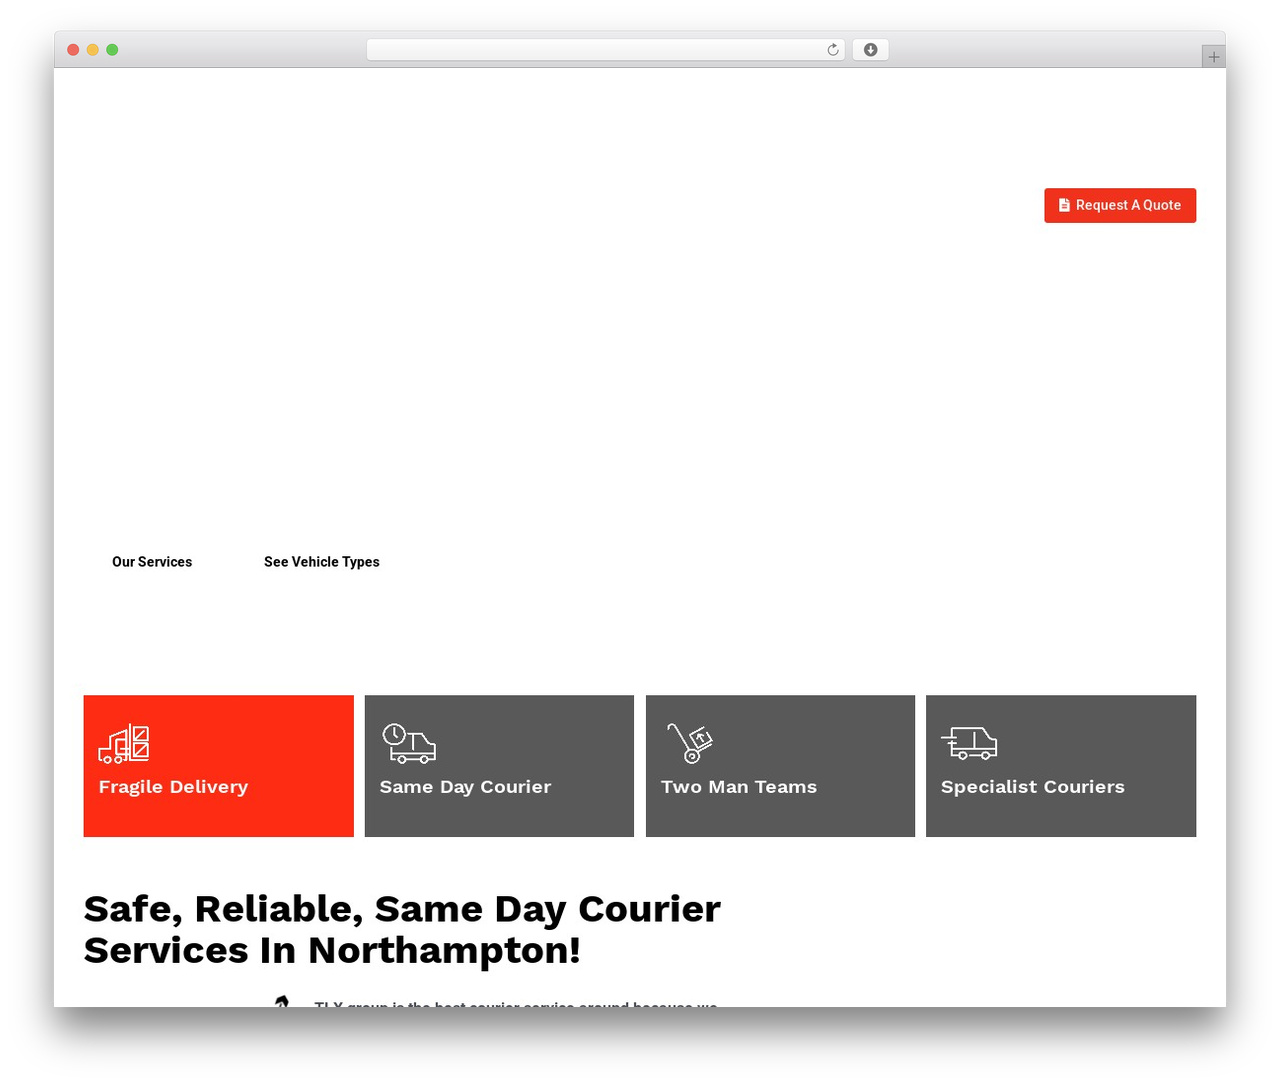The image size is (1280, 1084).
Task: Open the See Vehicle Types link
Action: [x=322, y=562]
